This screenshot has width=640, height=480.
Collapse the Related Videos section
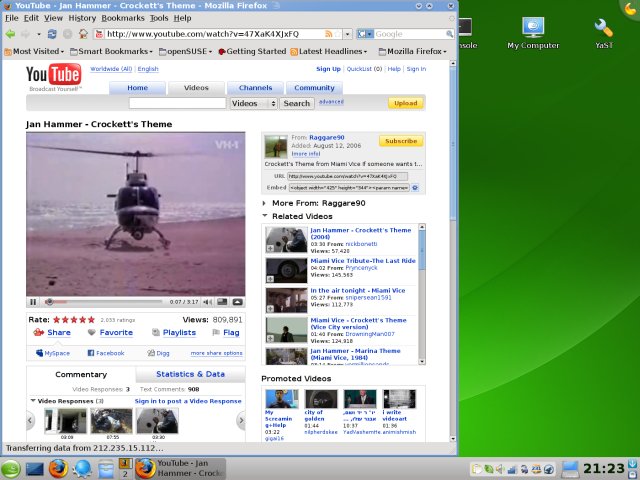[x=265, y=215]
